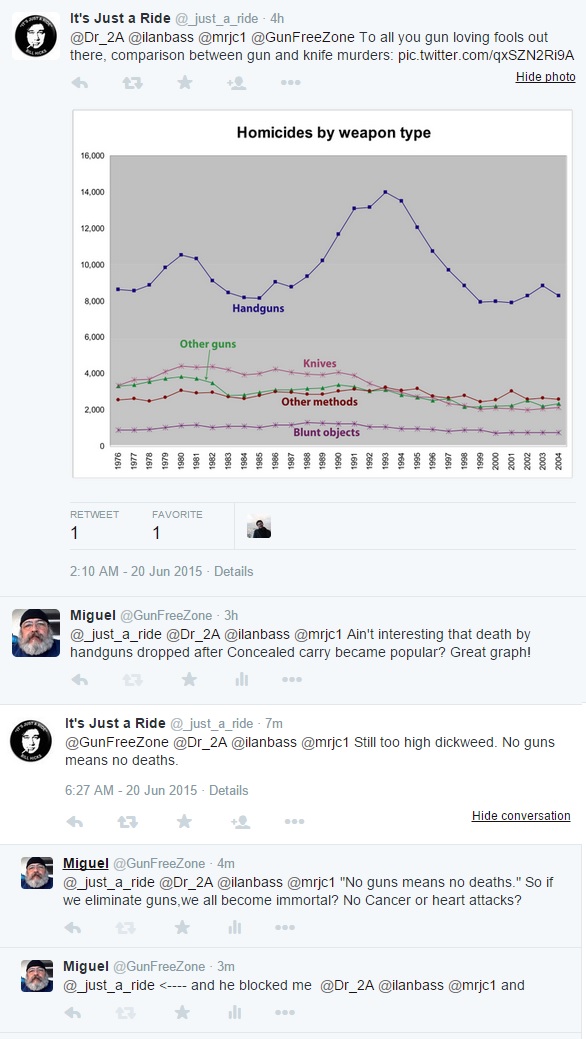Collapse thread with Hide conversation
This screenshot has height=1039, width=586.
(521, 816)
